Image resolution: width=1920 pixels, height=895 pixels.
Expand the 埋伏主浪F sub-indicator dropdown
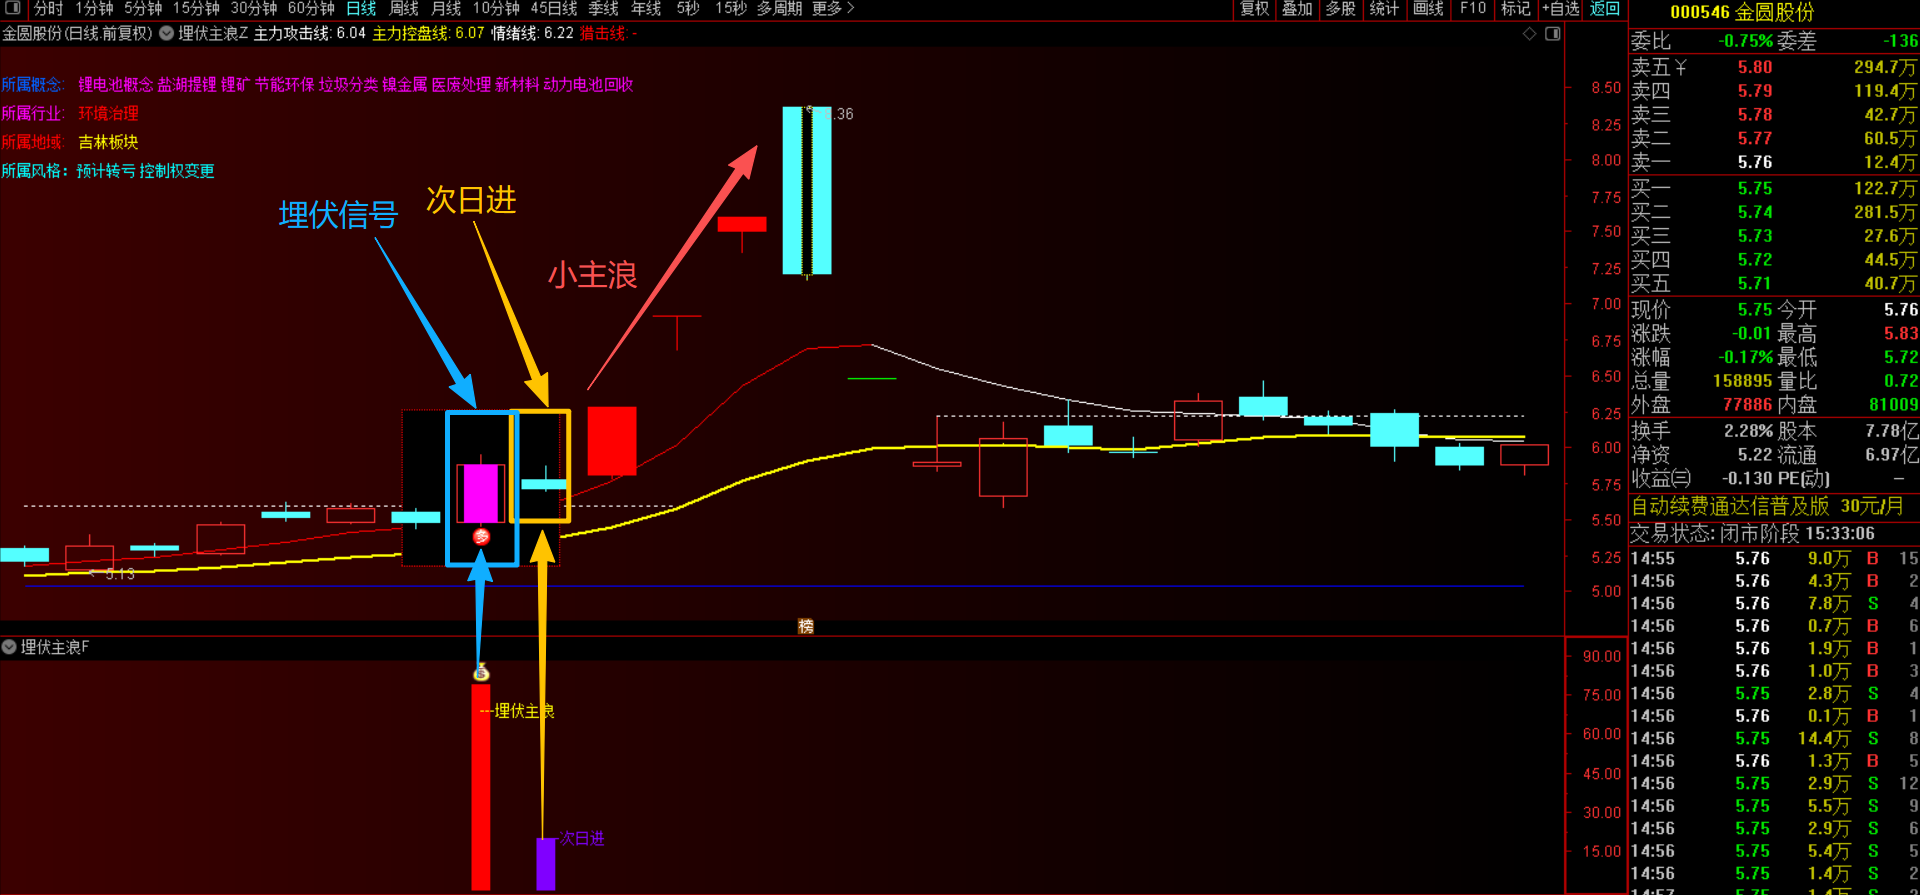[x=9, y=647]
